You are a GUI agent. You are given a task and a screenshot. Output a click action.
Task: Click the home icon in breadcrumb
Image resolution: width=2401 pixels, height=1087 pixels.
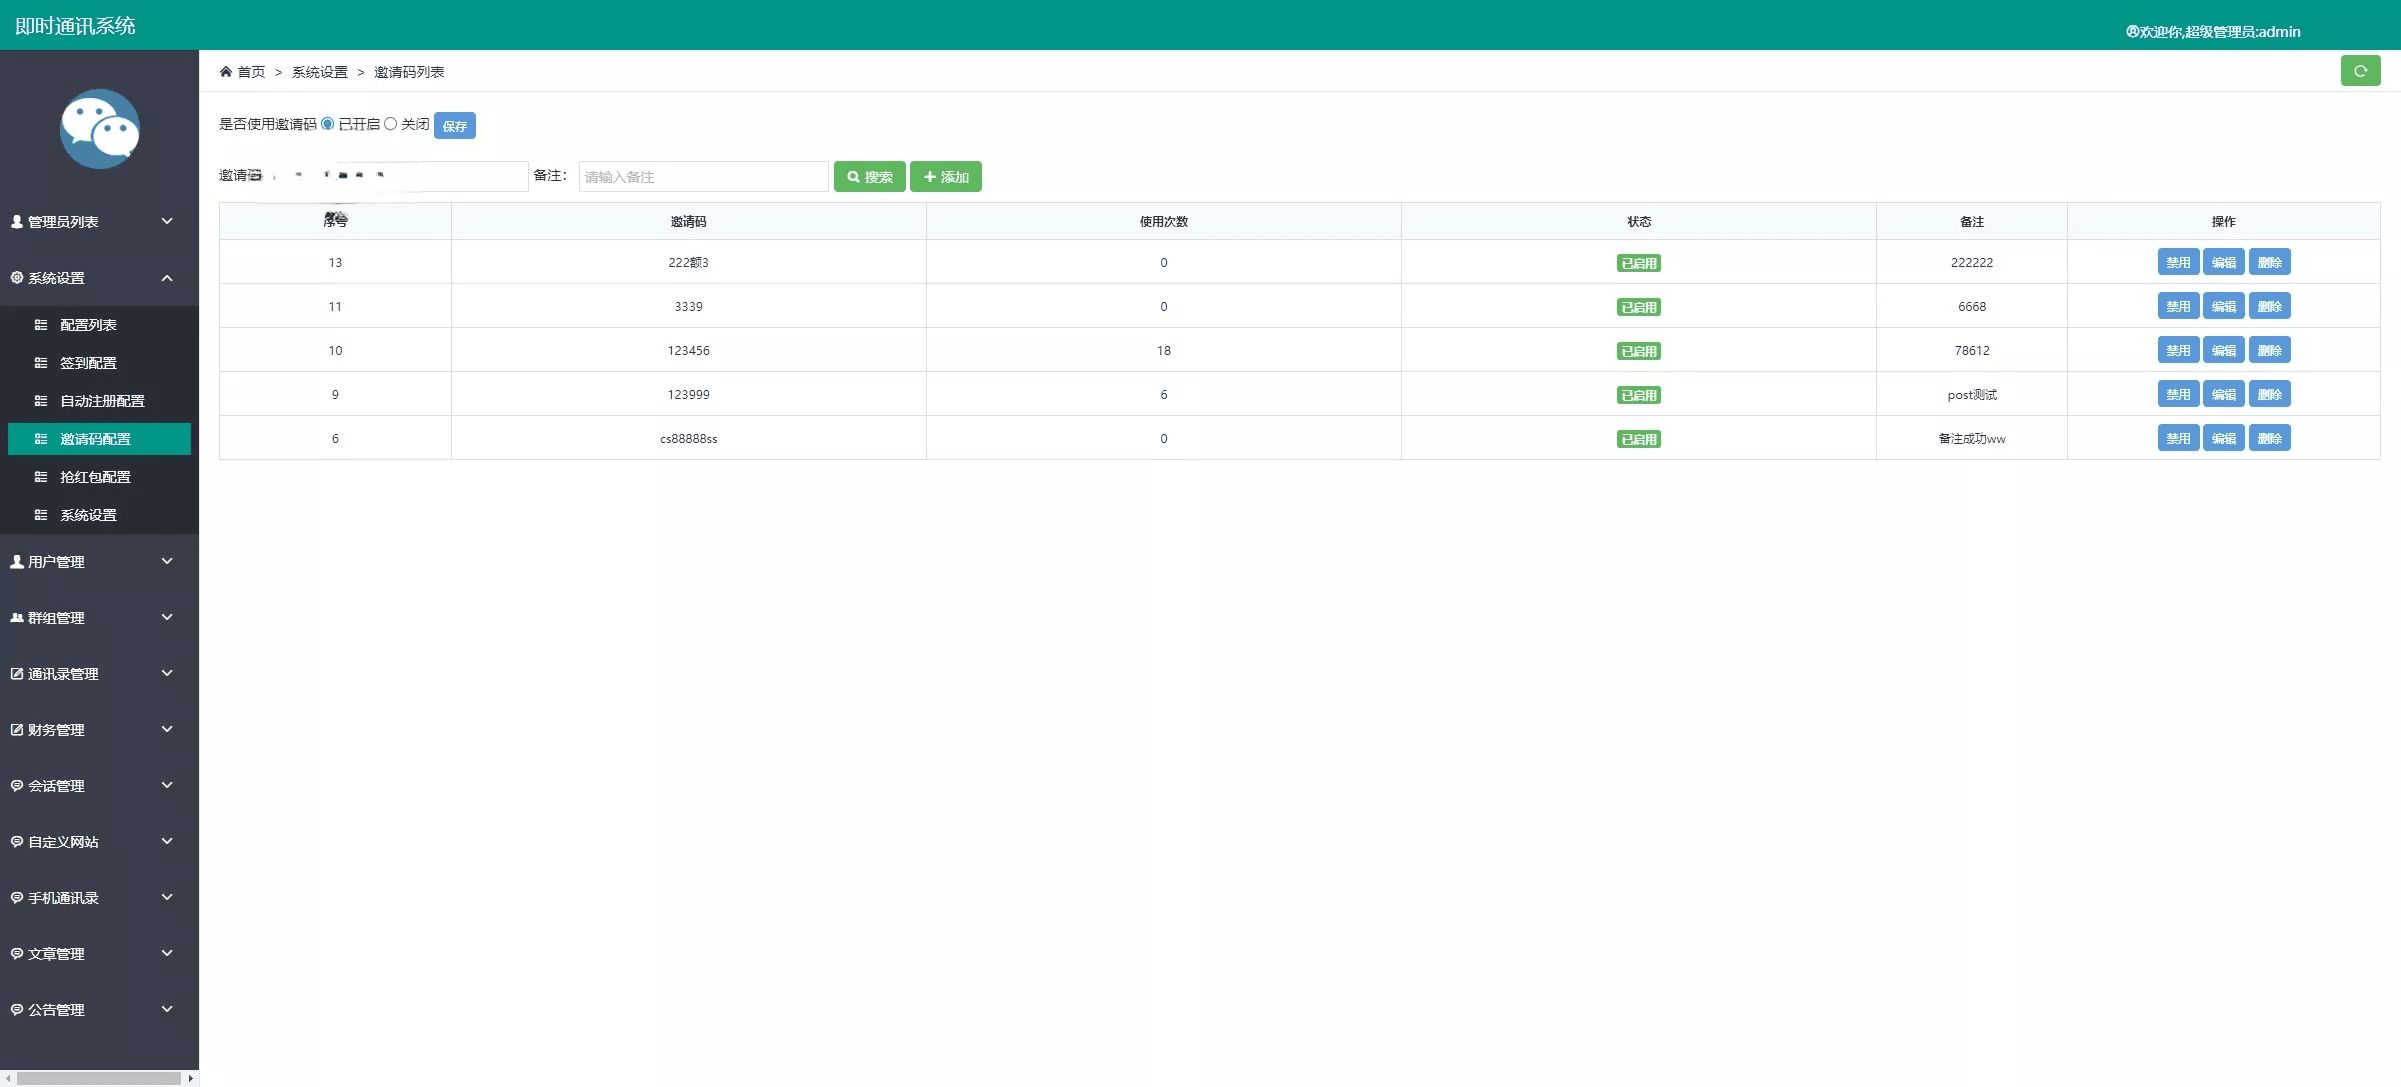point(226,71)
